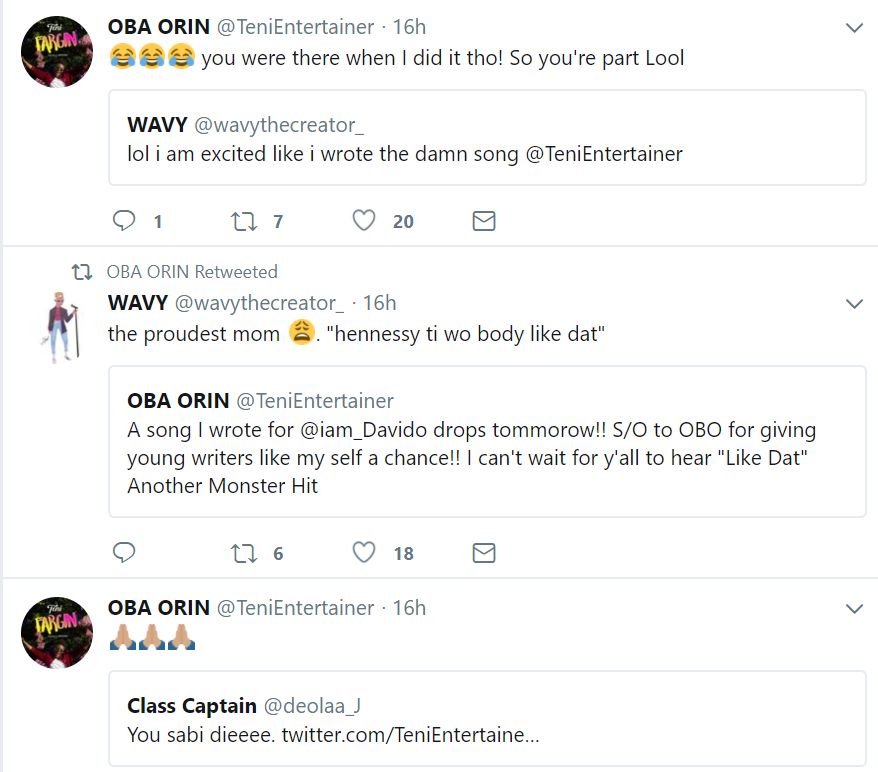Expand the menu chevron on WAVY's tweet
Screen dimensions: 878x772
click(x=854, y=303)
